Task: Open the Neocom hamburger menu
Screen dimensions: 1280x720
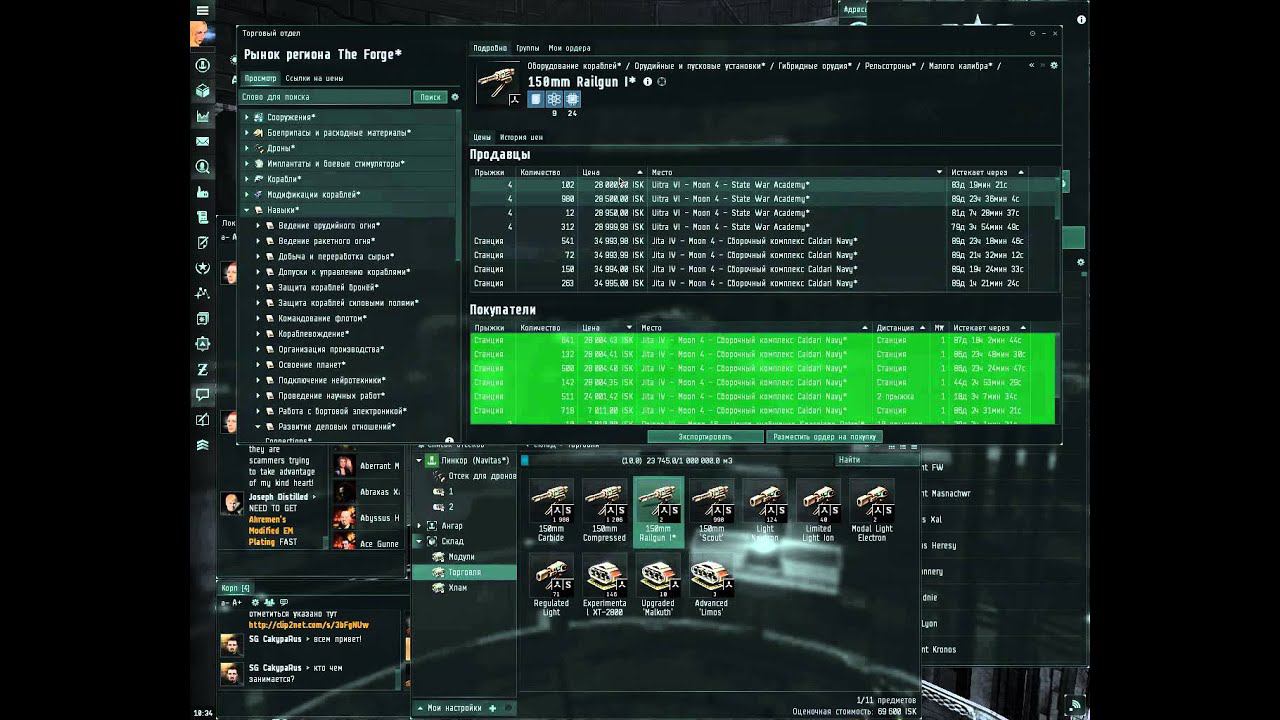Action: [x=203, y=10]
